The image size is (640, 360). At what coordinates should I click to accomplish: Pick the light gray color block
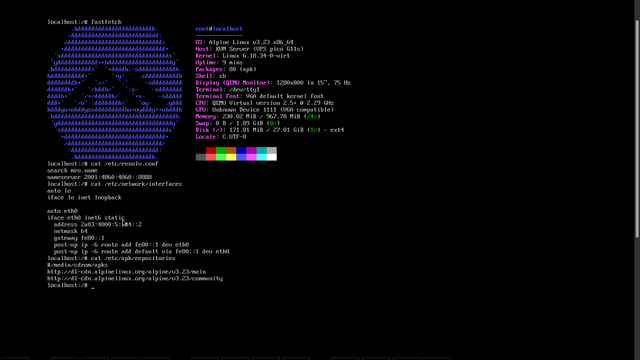(x=272, y=151)
